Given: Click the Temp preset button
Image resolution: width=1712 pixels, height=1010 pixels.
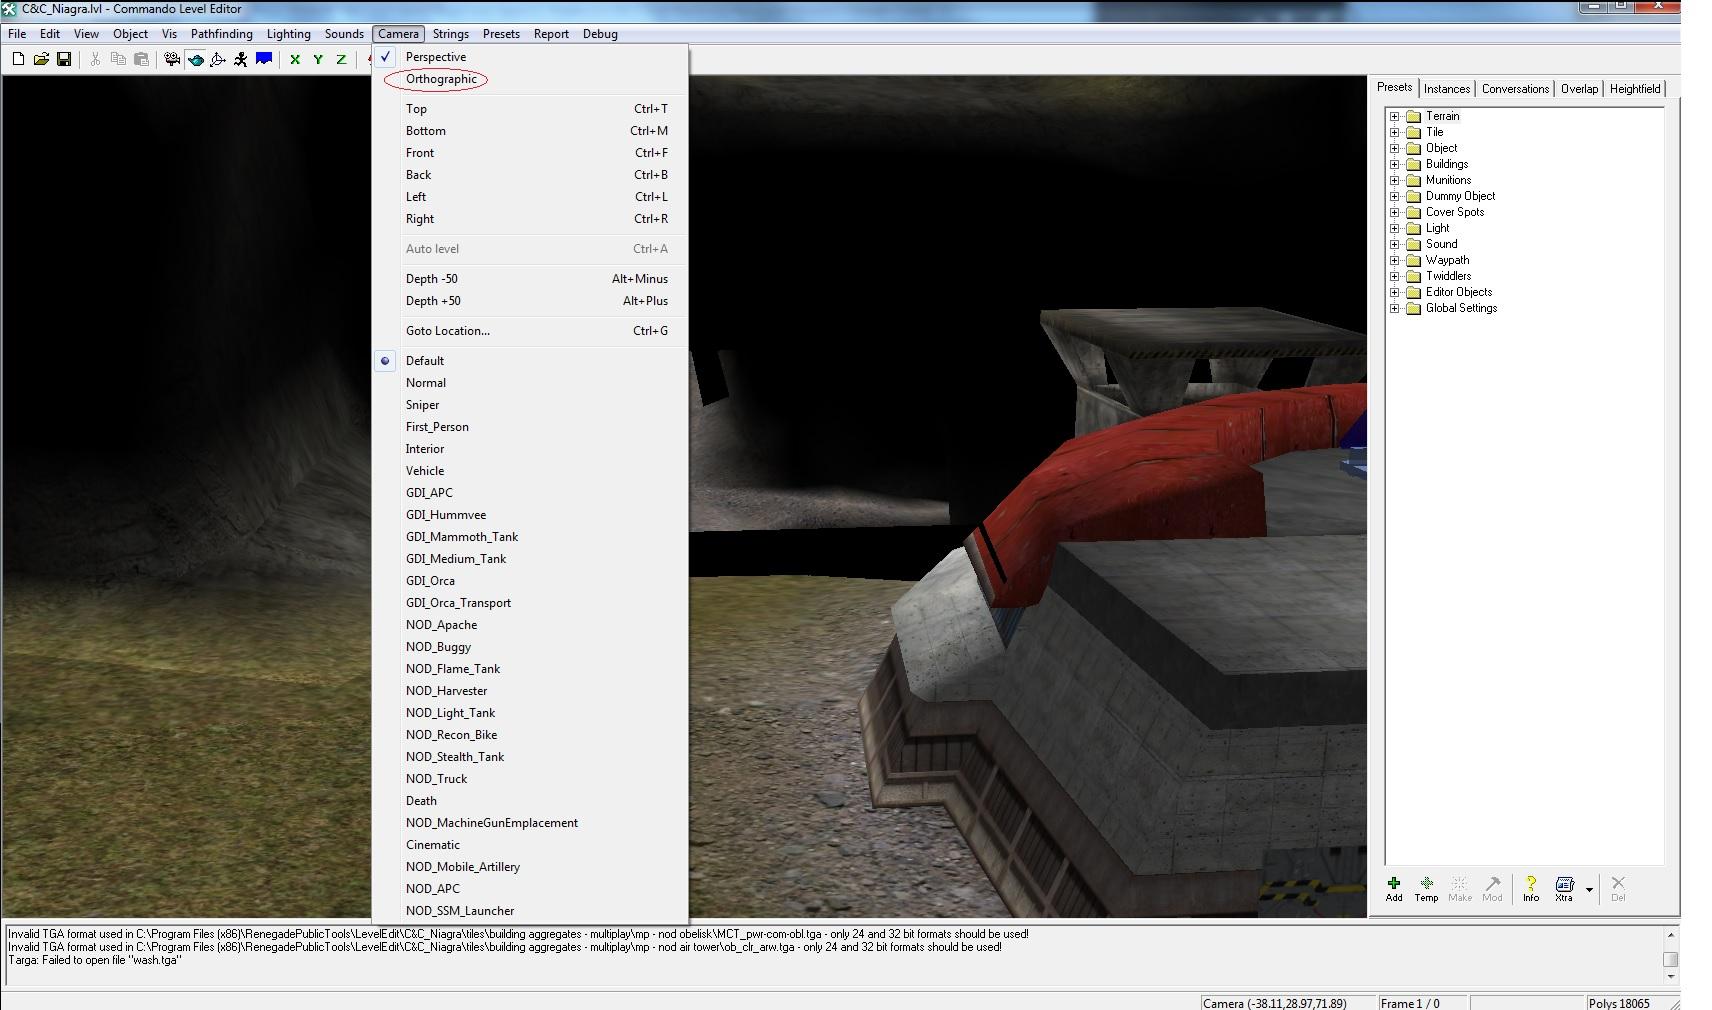Looking at the screenshot, I should pos(1426,888).
